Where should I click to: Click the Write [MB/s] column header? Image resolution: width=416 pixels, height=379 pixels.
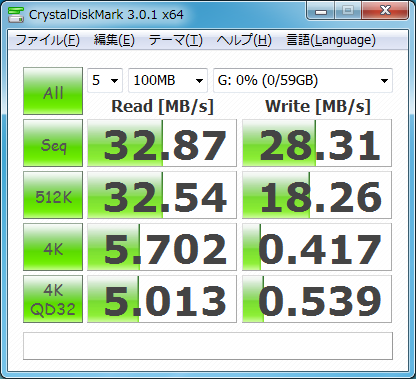click(x=318, y=107)
